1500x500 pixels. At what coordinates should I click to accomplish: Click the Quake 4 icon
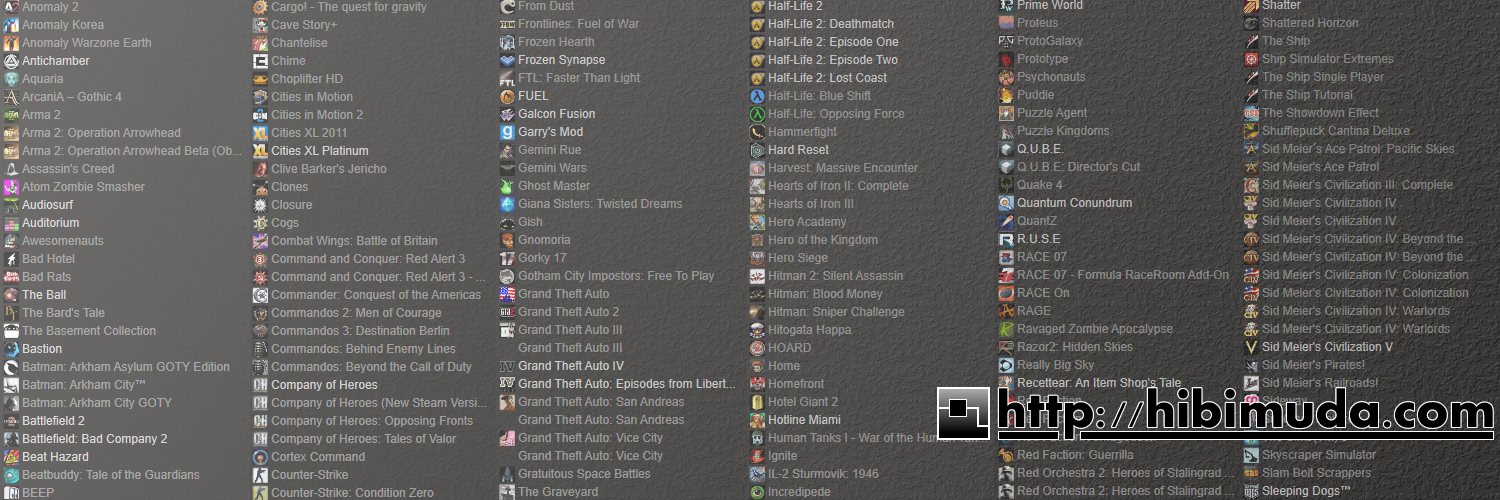pyautogui.click(x=1006, y=185)
